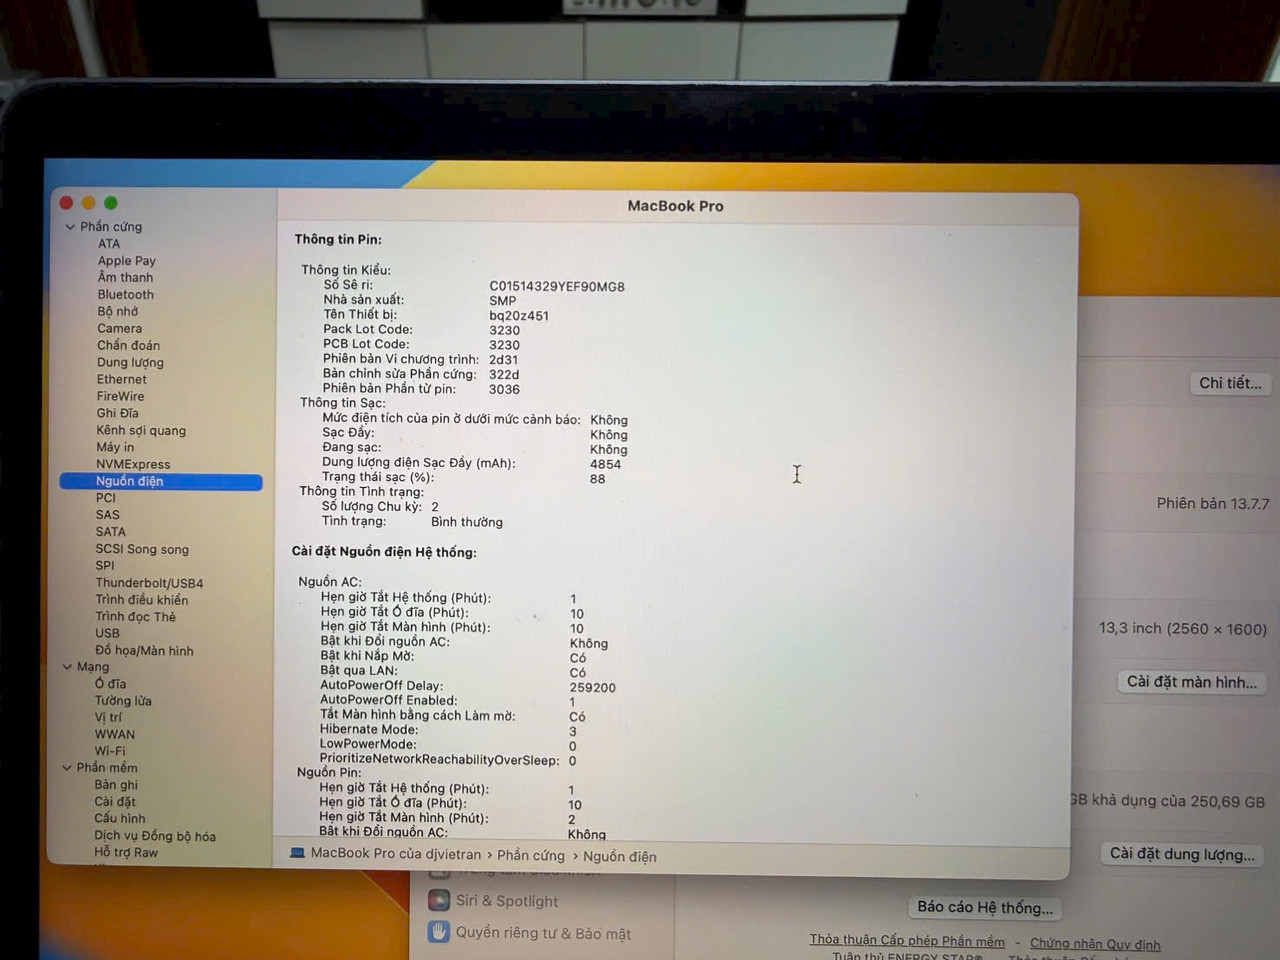Click the MacBook icon in the path bar

297,853
